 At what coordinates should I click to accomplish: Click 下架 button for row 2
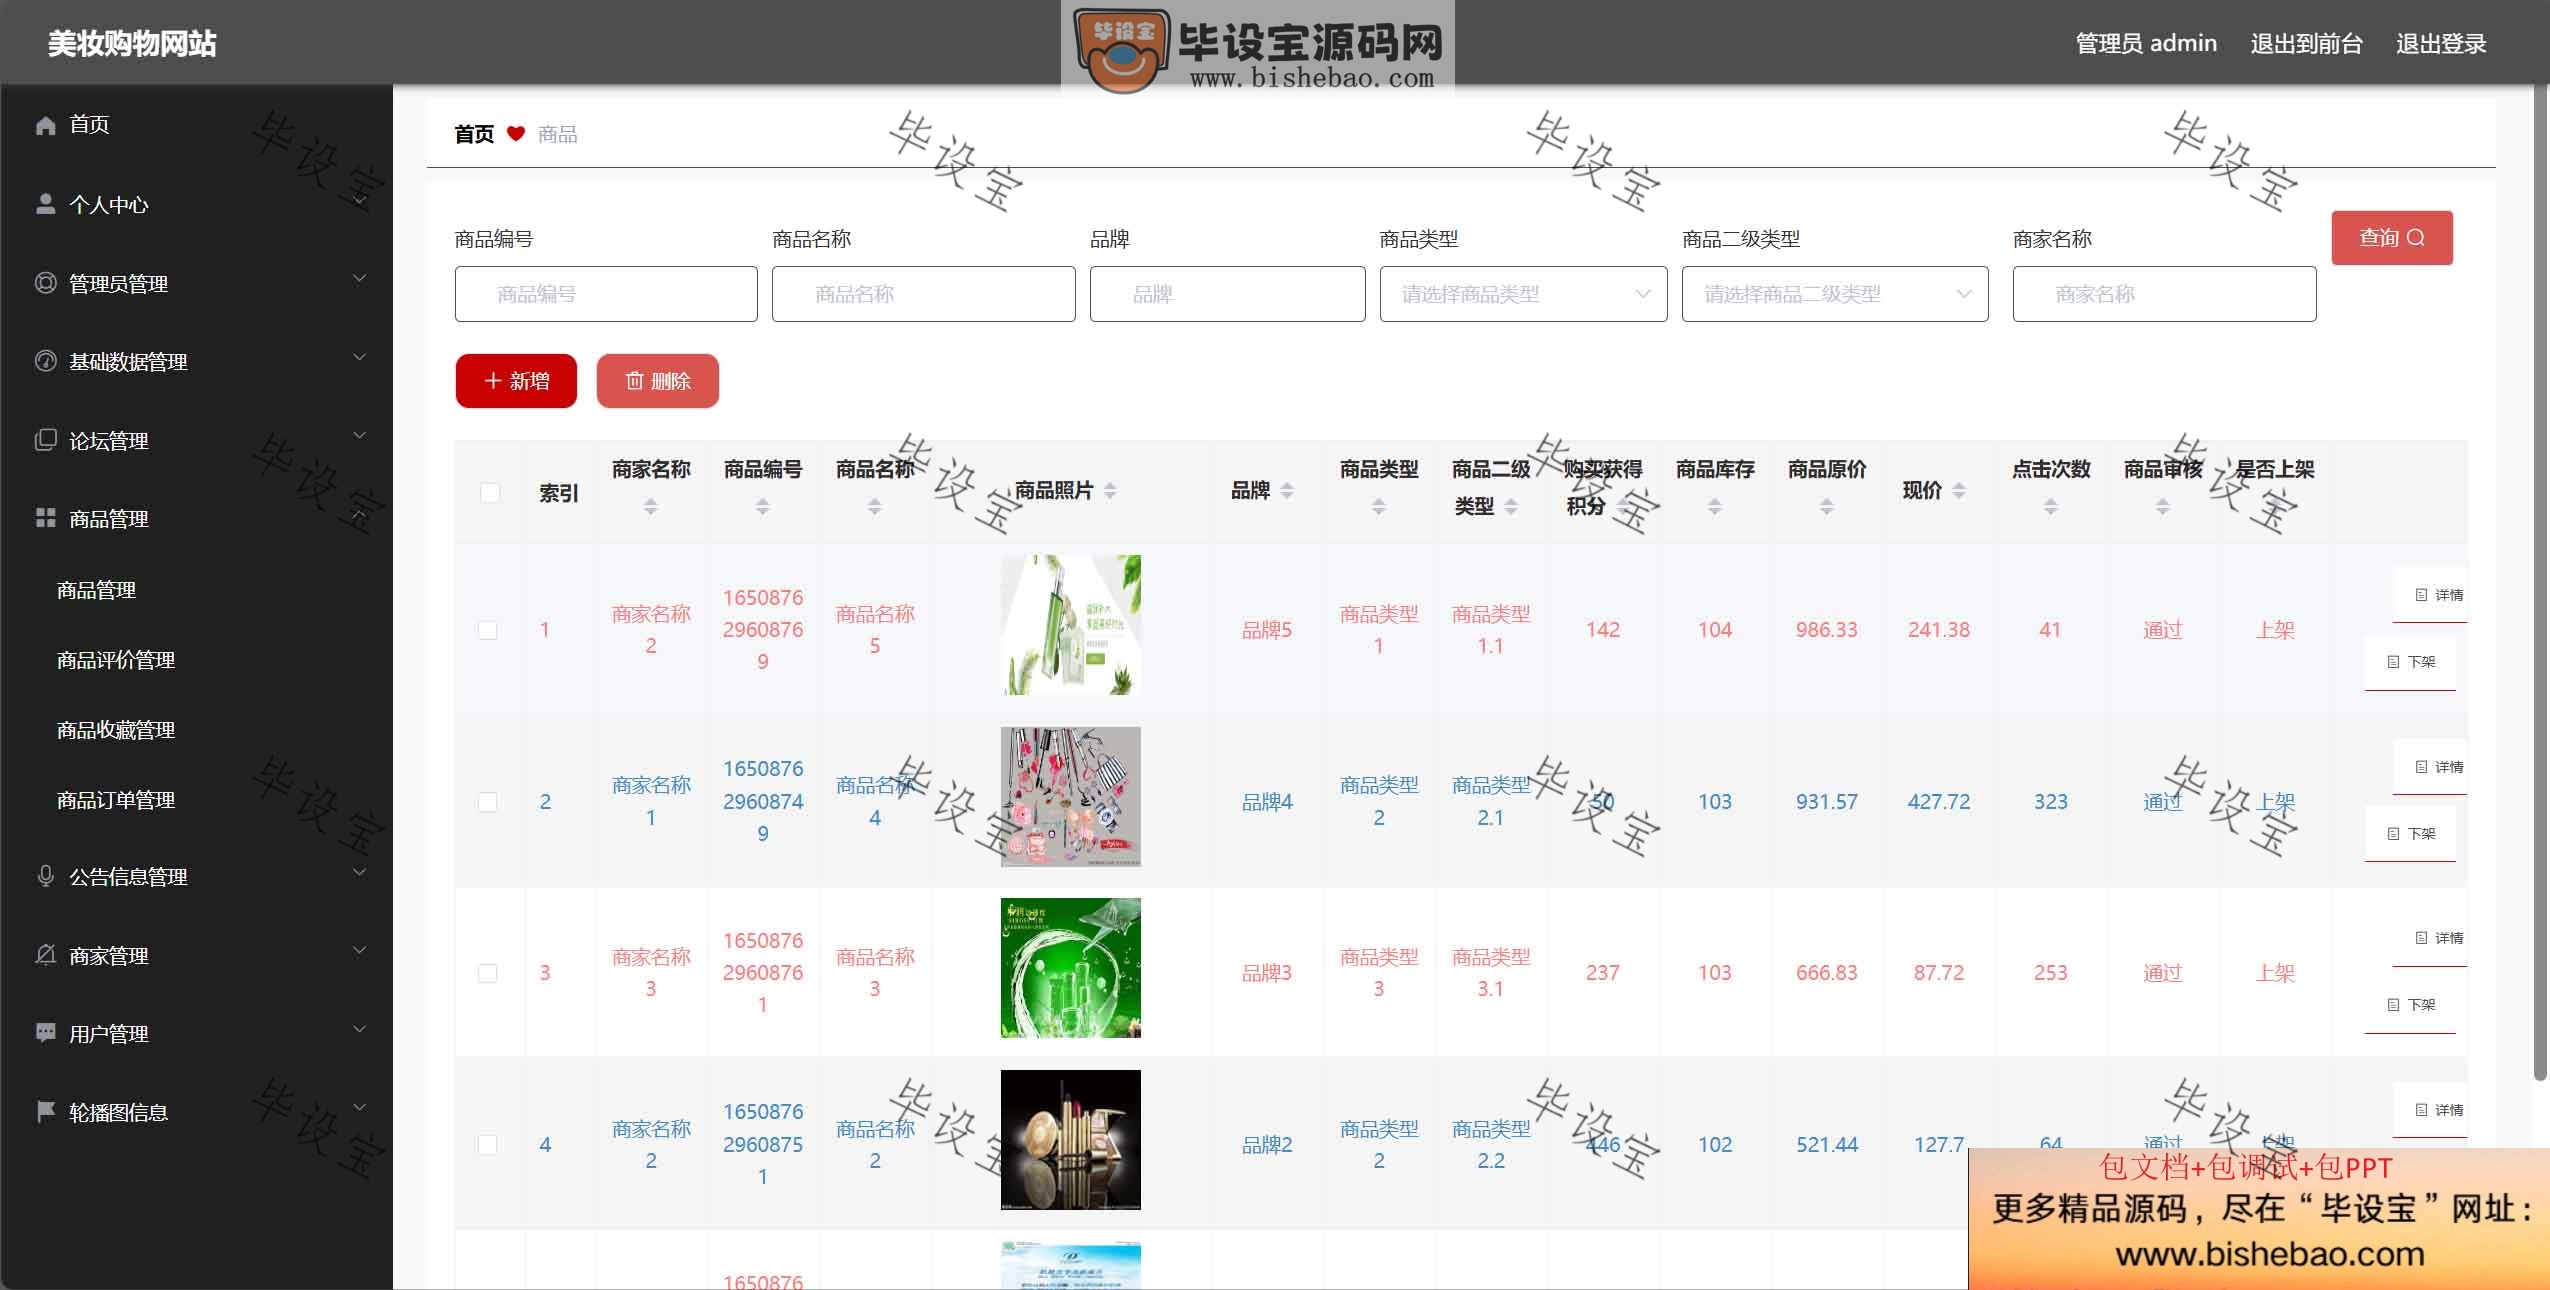point(2411,833)
